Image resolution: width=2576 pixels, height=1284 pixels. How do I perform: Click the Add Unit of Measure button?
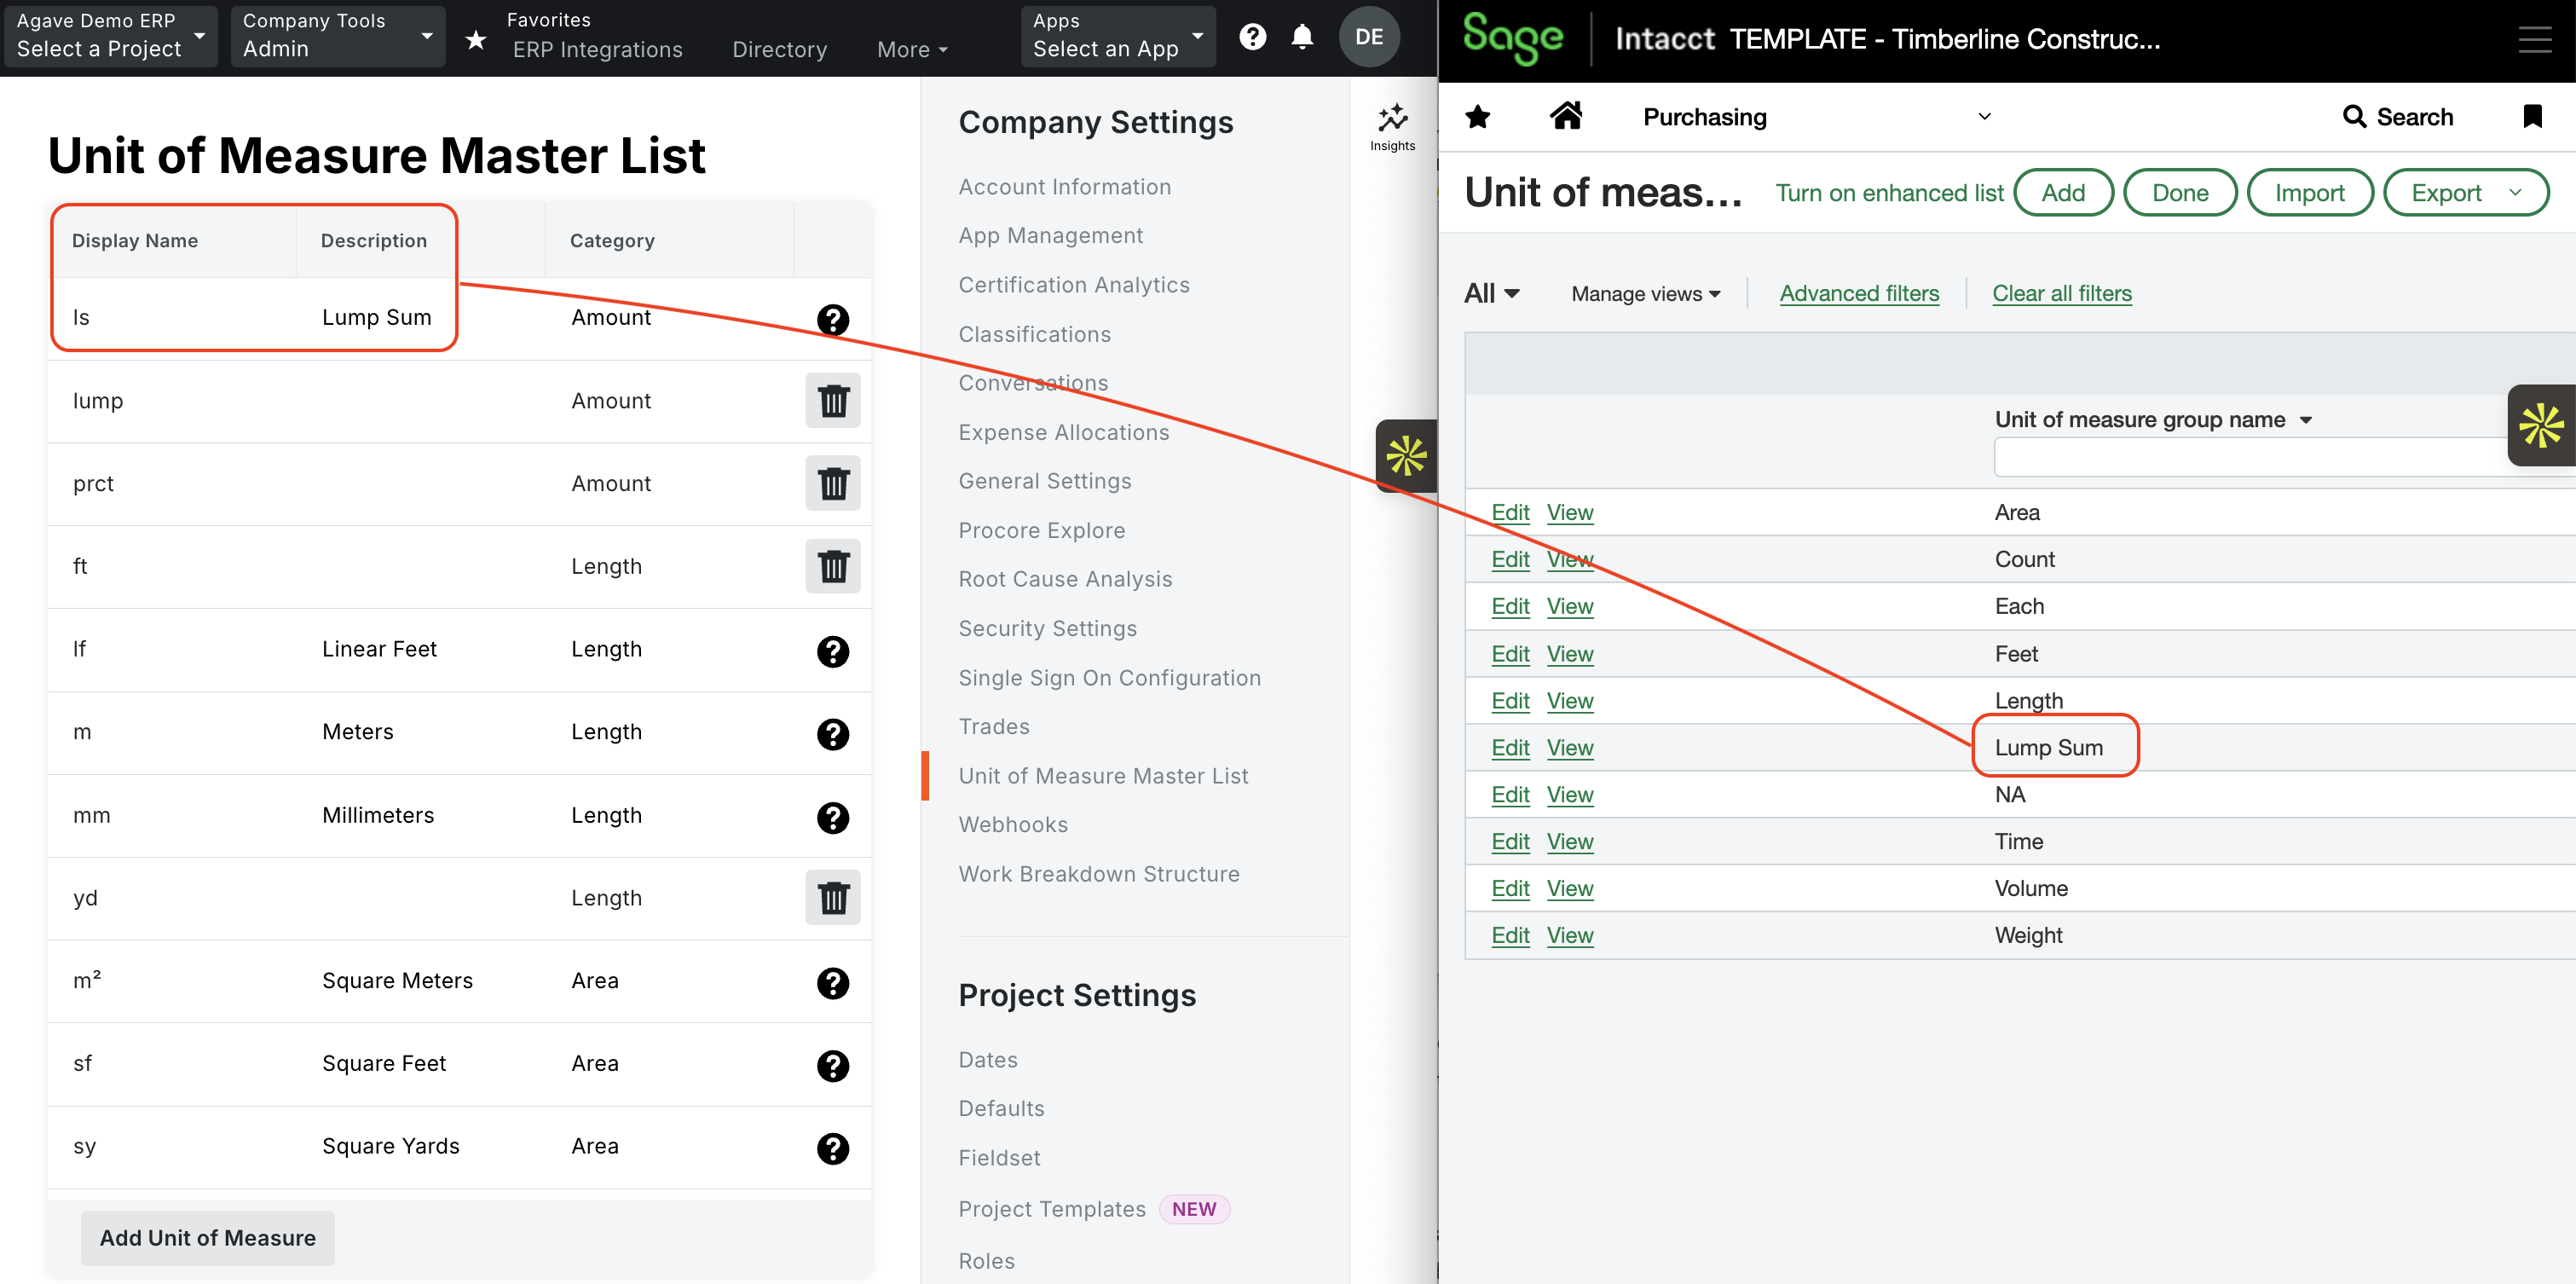[x=207, y=1237]
